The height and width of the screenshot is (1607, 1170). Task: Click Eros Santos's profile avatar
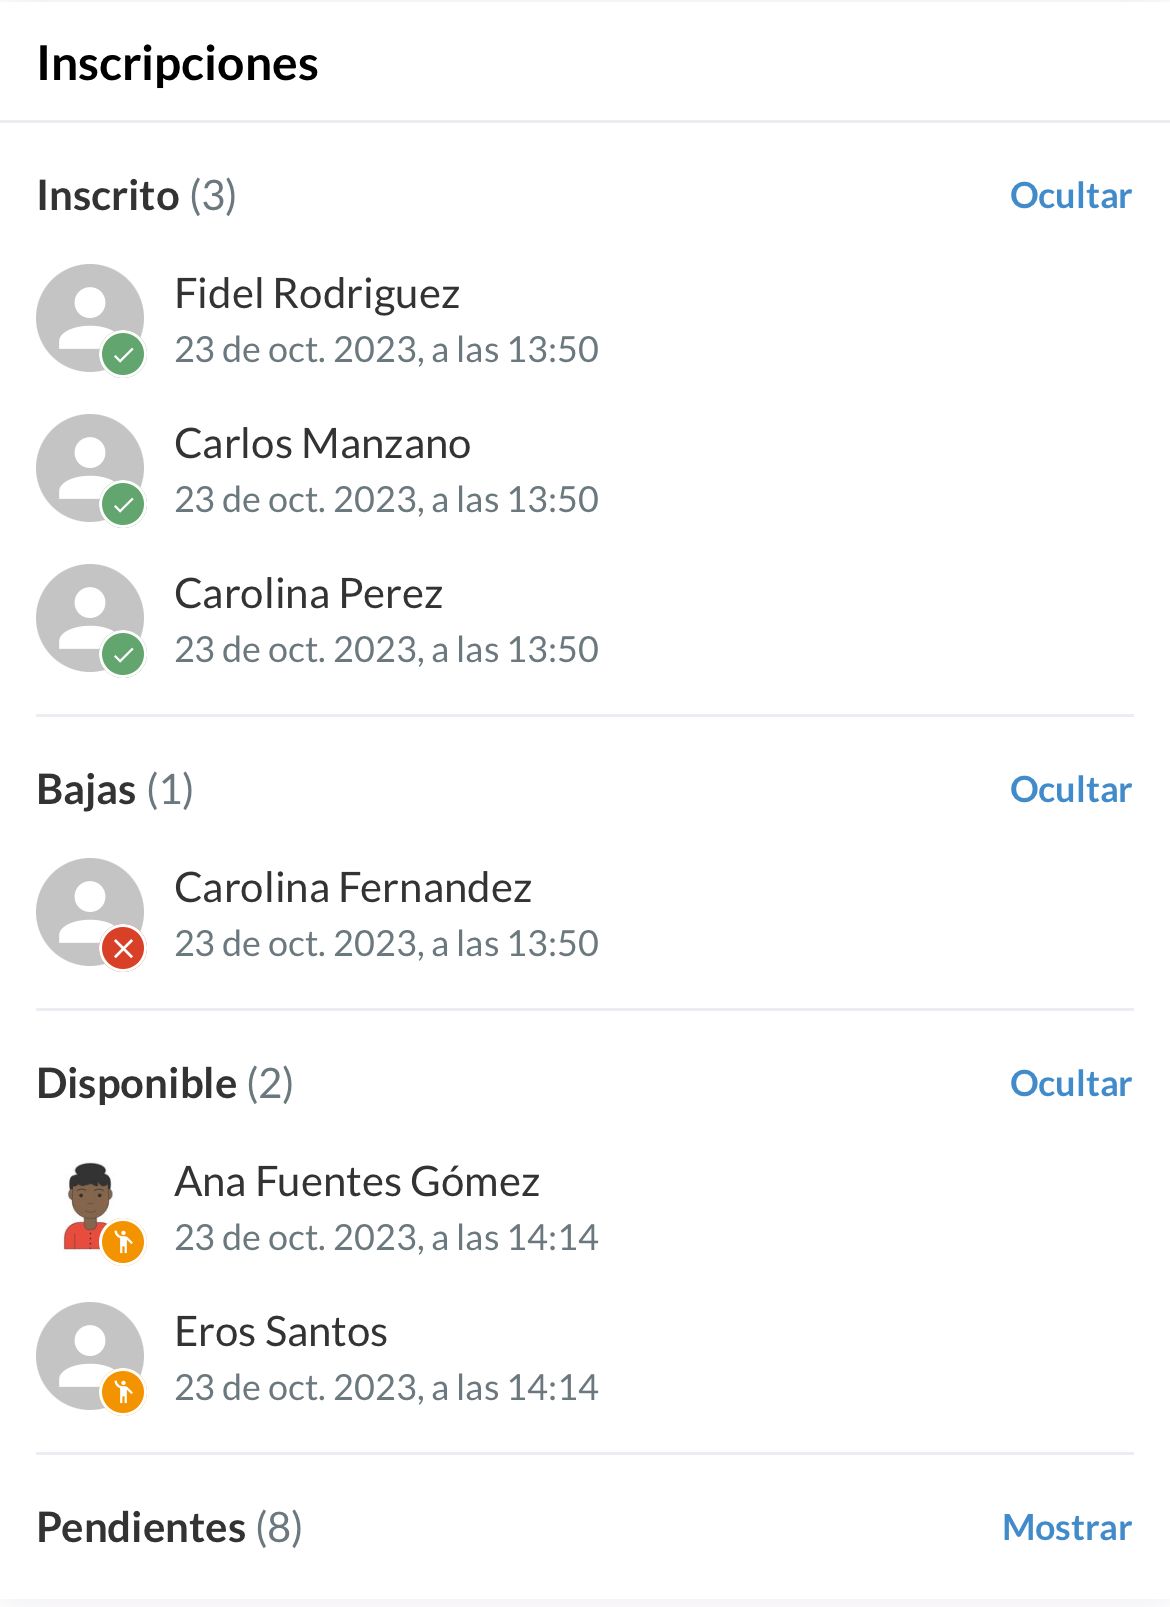(x=89, y=1355)
